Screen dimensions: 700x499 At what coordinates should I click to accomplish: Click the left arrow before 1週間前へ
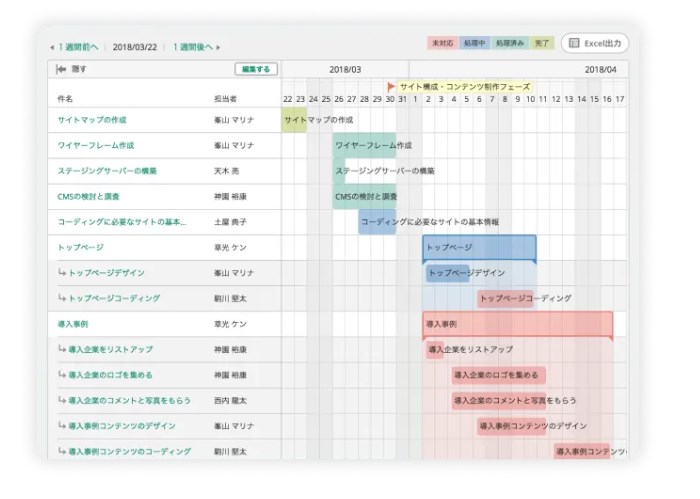pyautogui.click(x=52, y=47)
